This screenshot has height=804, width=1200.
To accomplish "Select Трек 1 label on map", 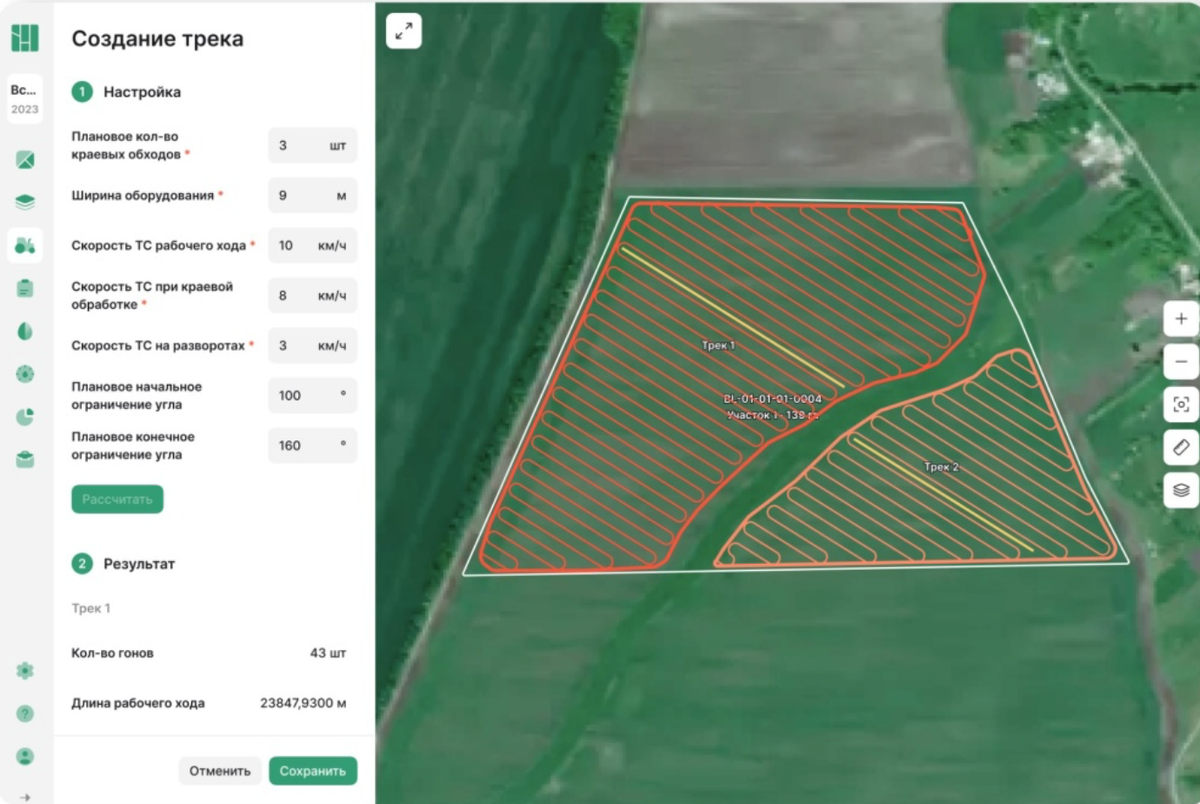I will coord(718,345).
